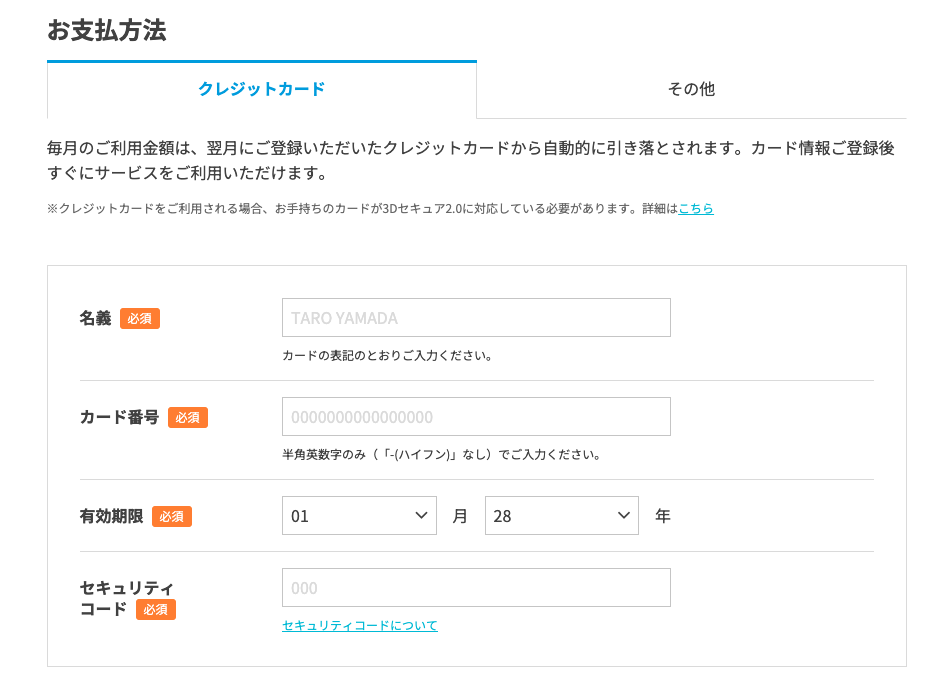Focus the 名義 cardholder name field

476,318
